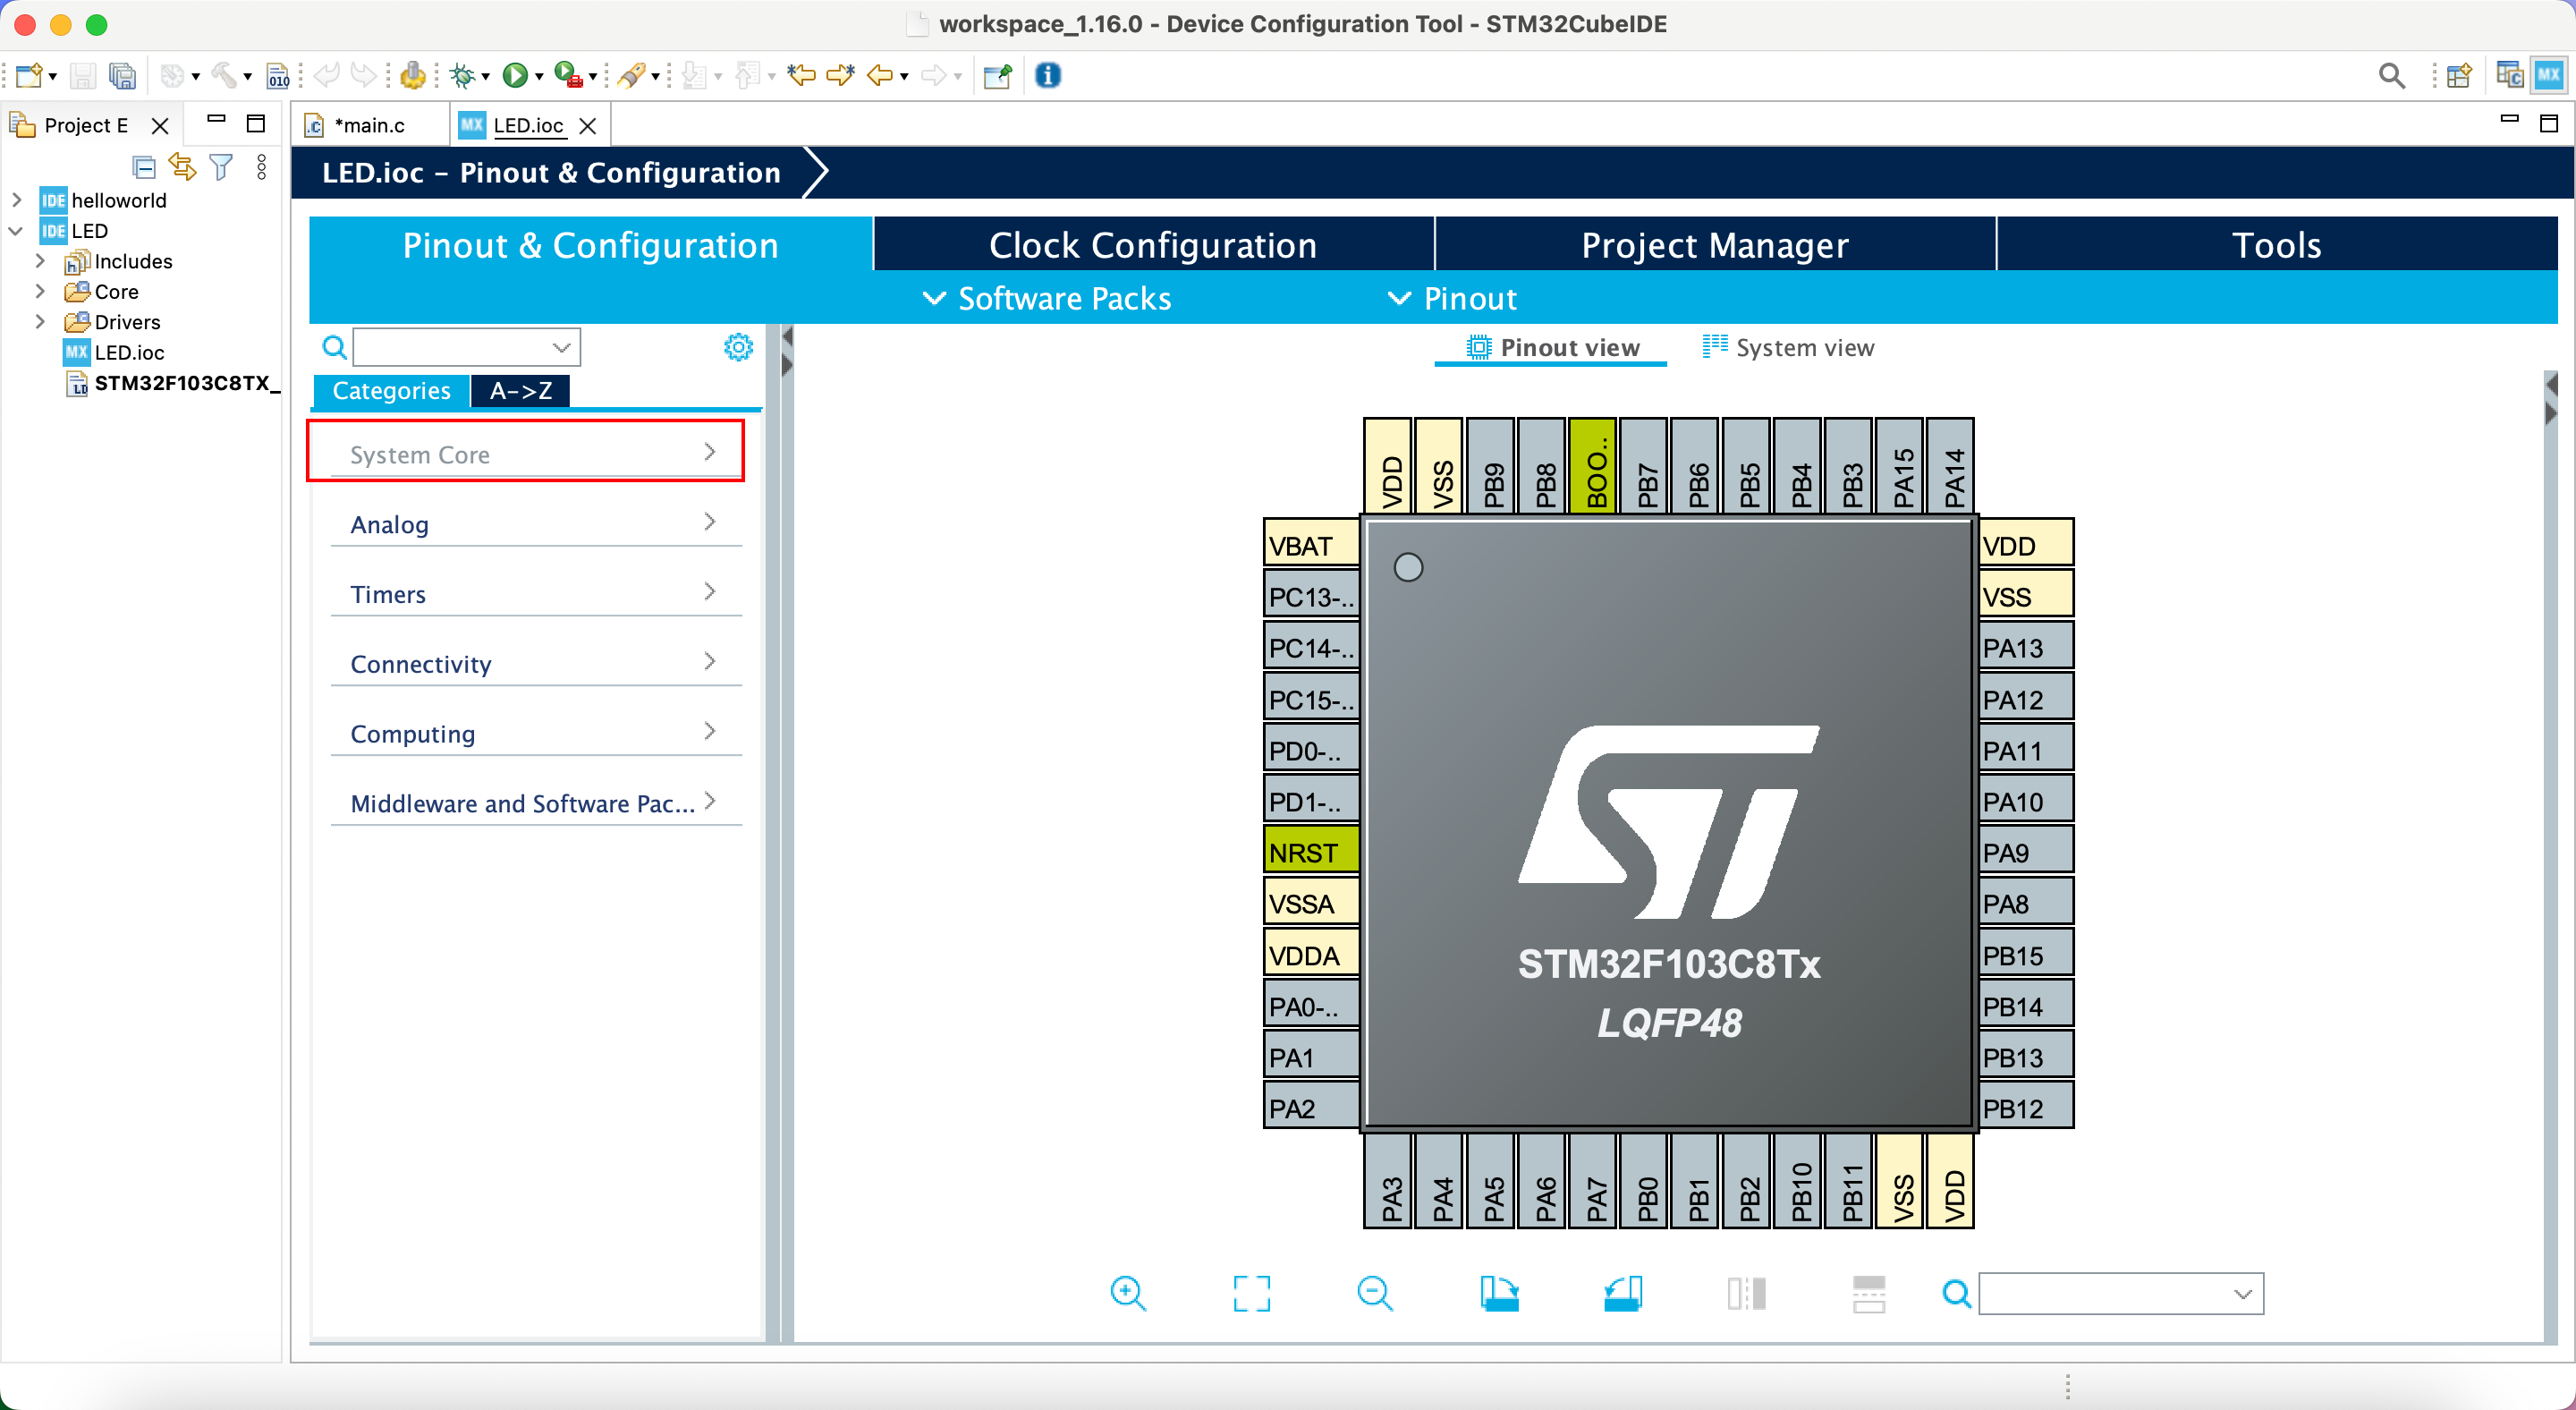The image size is (2576, 1410).
Task: Expand the helloworld project node
Action: click(17, 200)
